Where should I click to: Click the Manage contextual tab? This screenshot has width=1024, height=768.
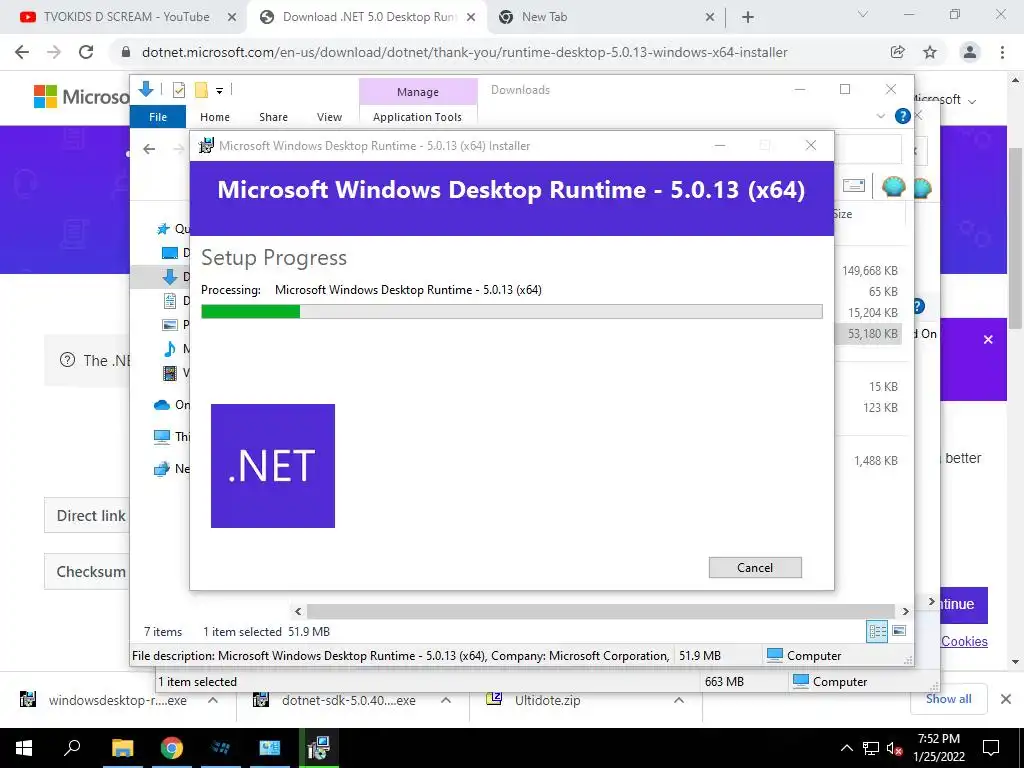click(418, 92)
